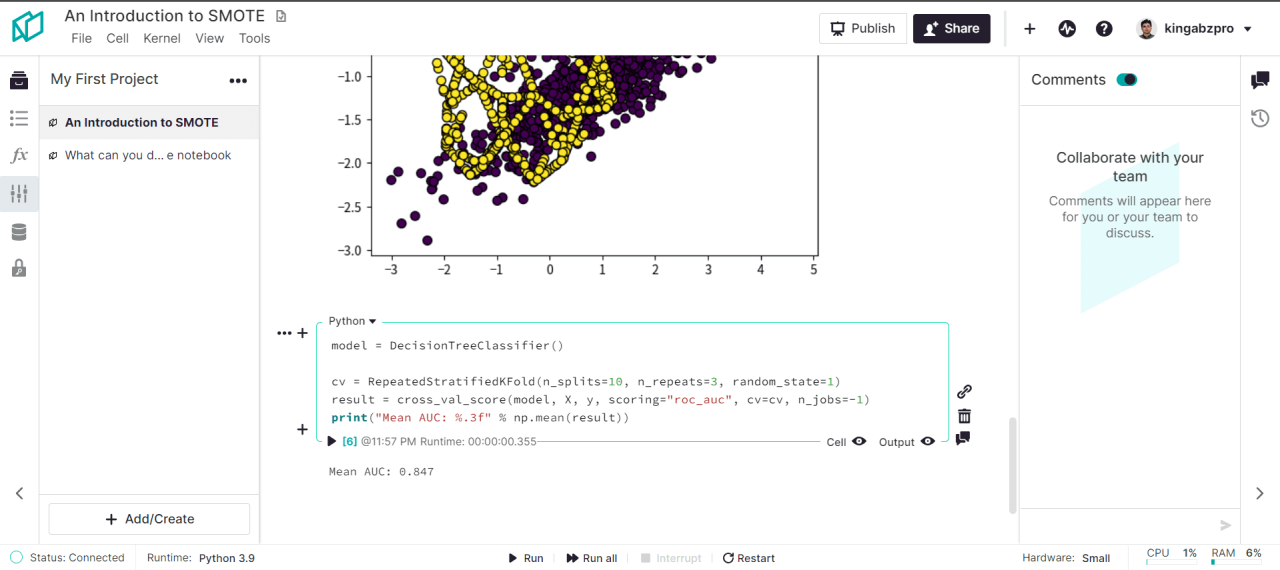Viewport: 1280px width, 570px height.
Task: Open the history clock icon
Action: (x=1260, y=119)
